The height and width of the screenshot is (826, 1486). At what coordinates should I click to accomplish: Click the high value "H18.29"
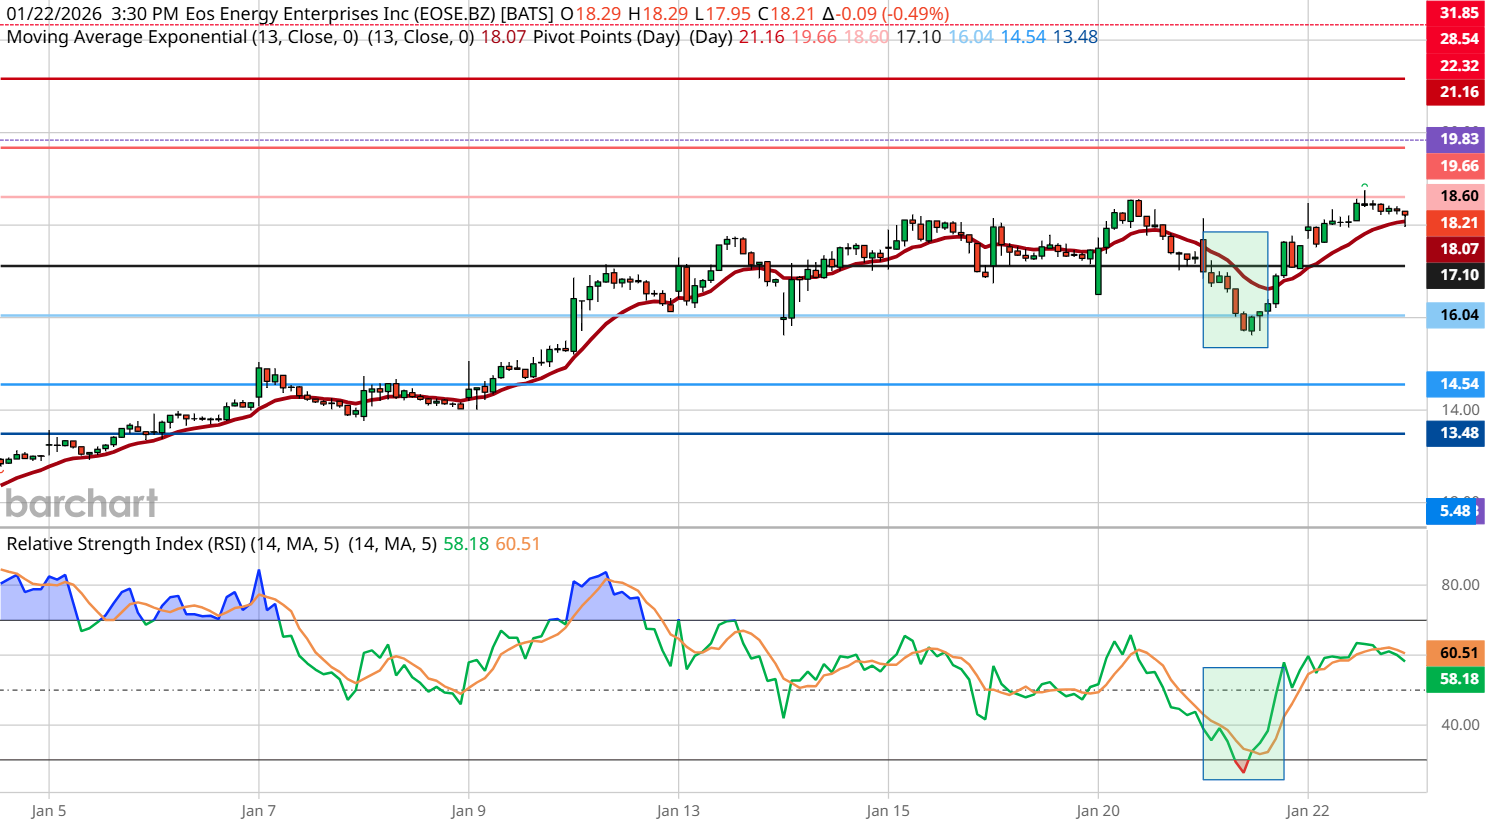tap(659, 14)
